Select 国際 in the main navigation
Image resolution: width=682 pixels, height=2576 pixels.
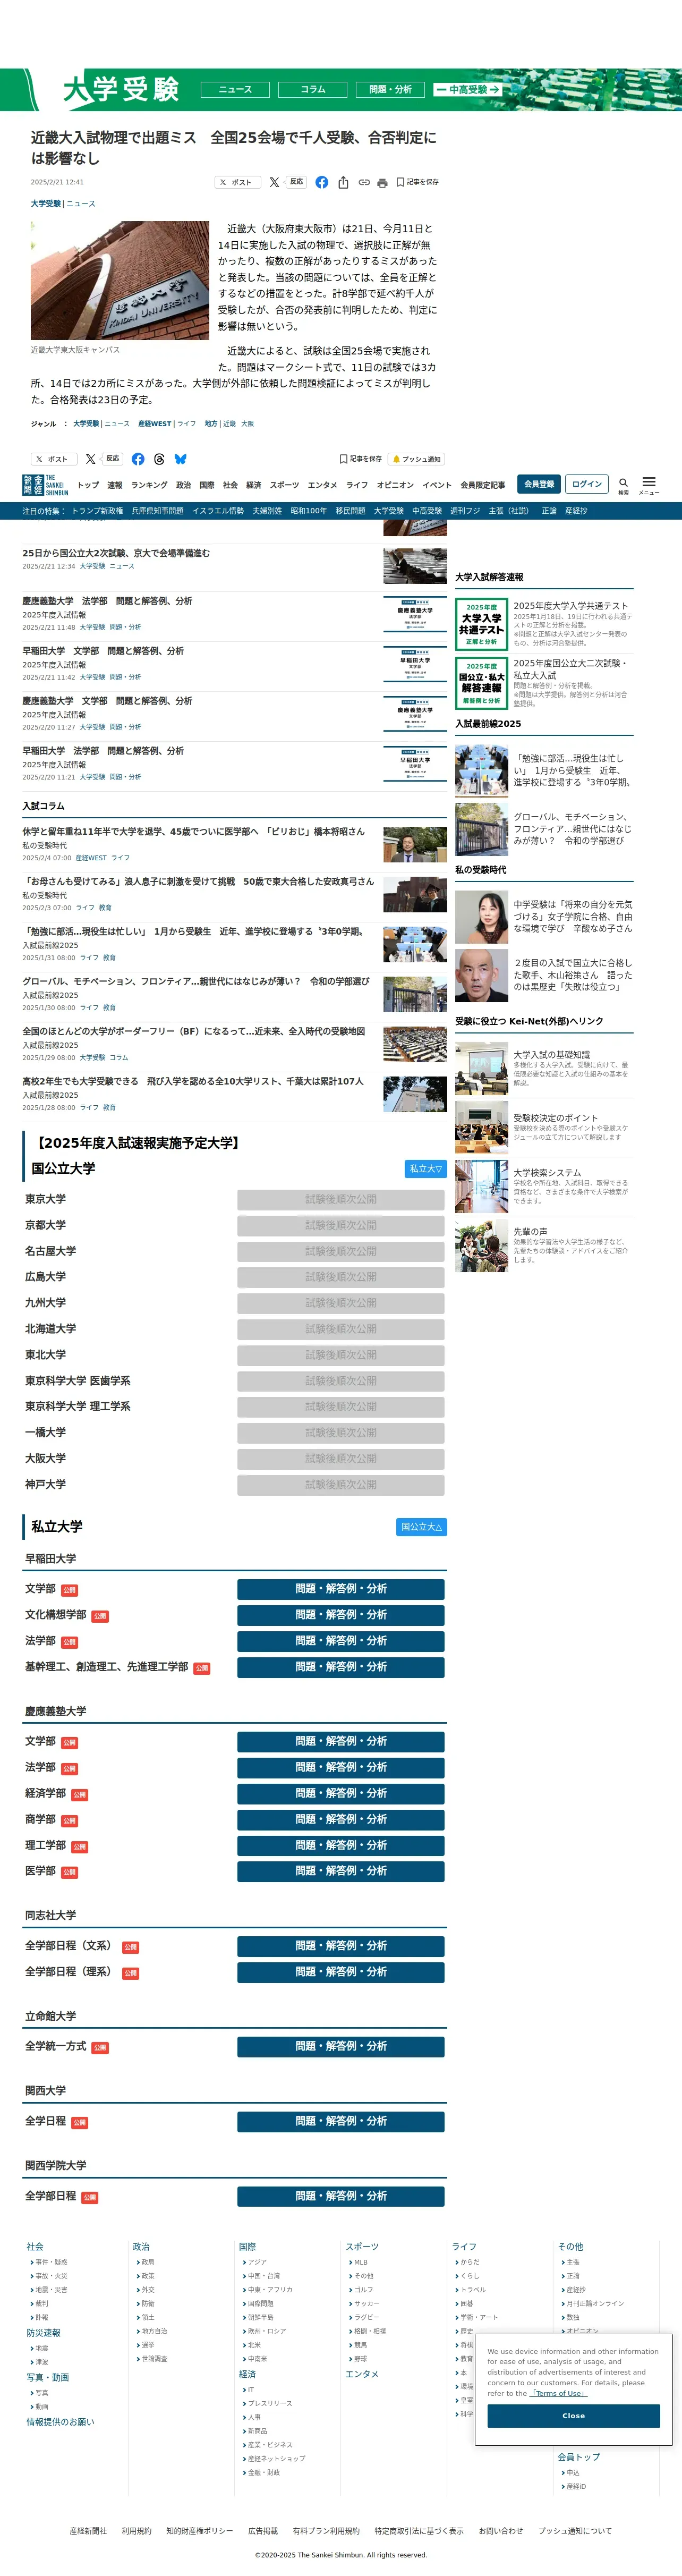pyautogui.click(x=207, y=485)
